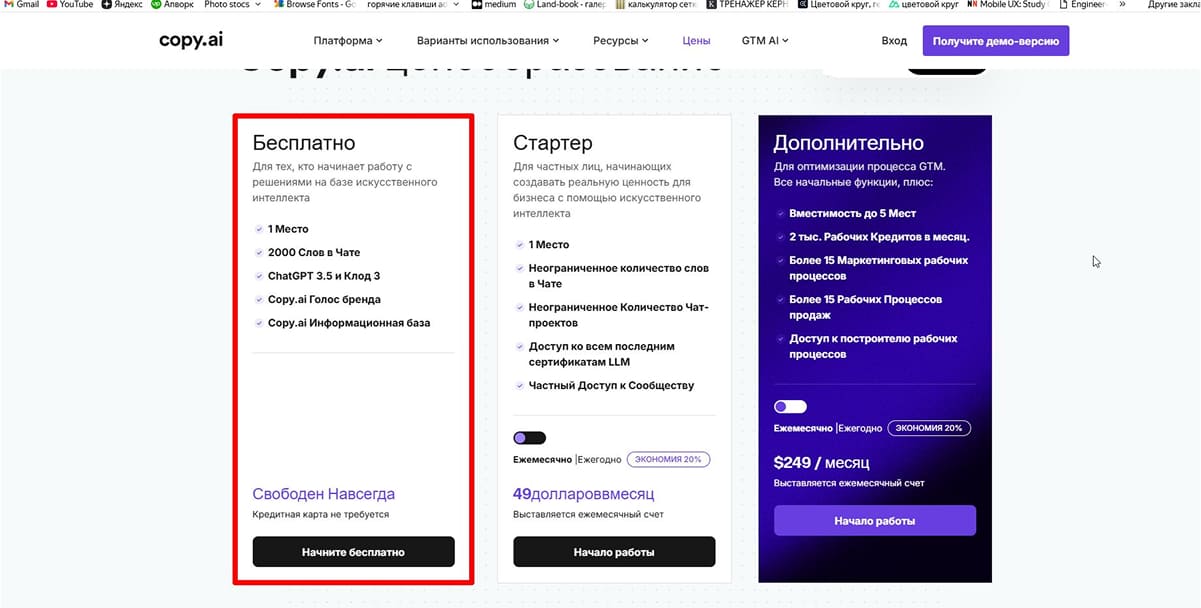Go to the Цены page
This screenshot has height=608, width=1201.
coord(696,41)
